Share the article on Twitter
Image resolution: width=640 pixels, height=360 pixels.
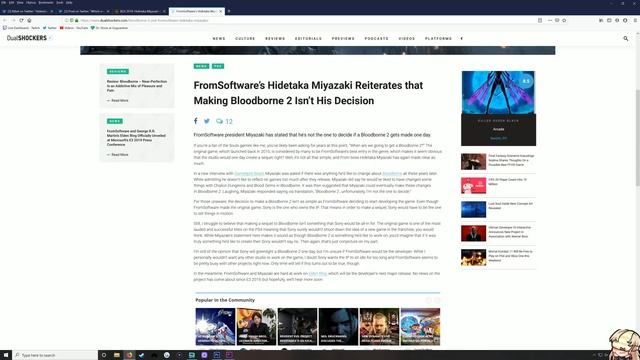pyautogui.click(x=207, y=121)
